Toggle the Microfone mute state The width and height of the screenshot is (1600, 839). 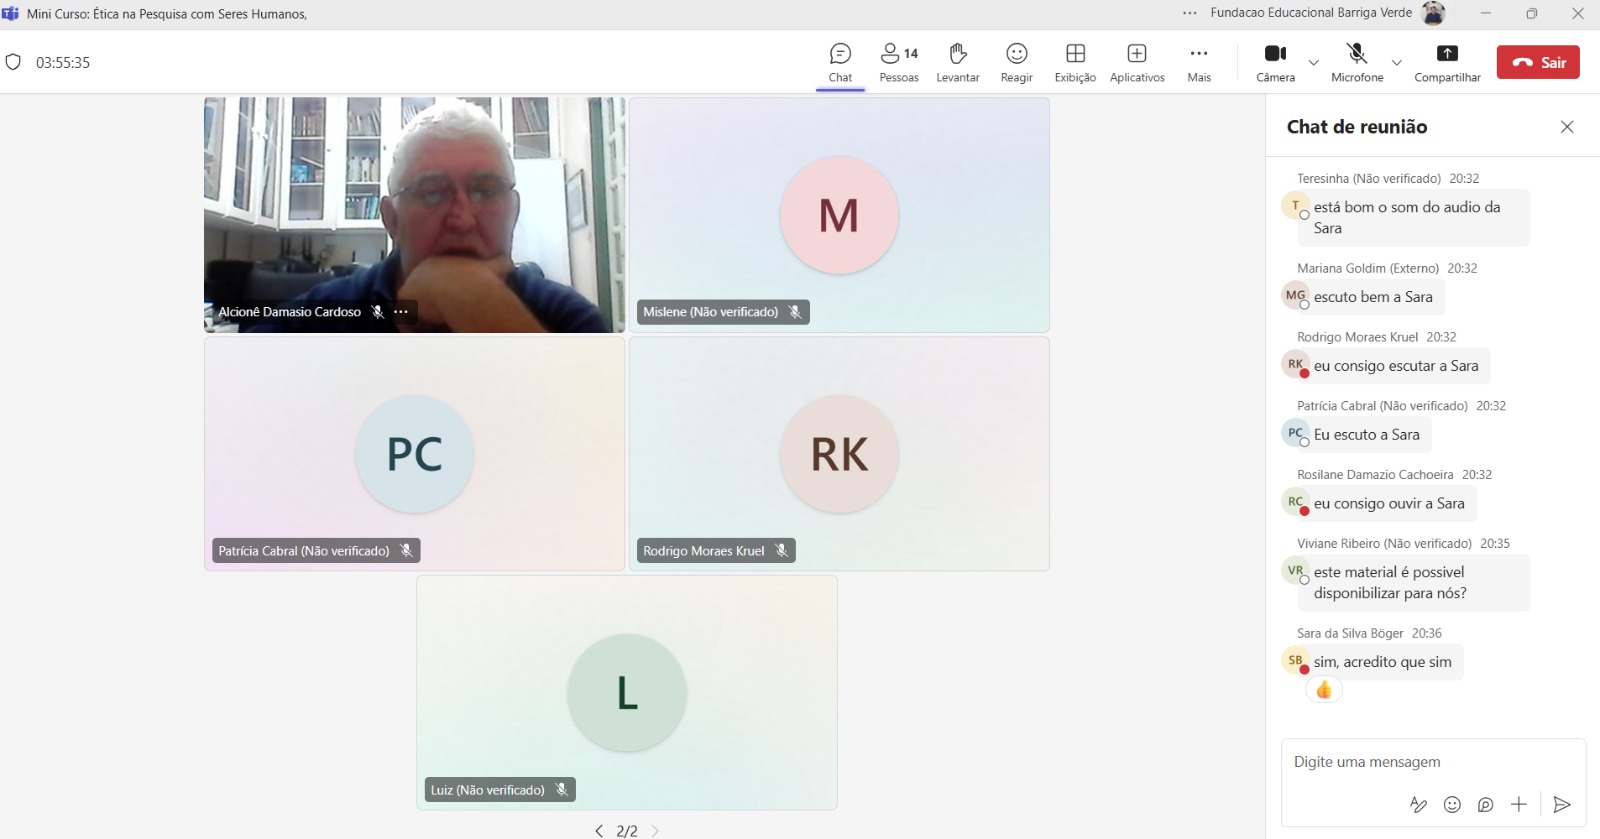[x=1356, y=54]
